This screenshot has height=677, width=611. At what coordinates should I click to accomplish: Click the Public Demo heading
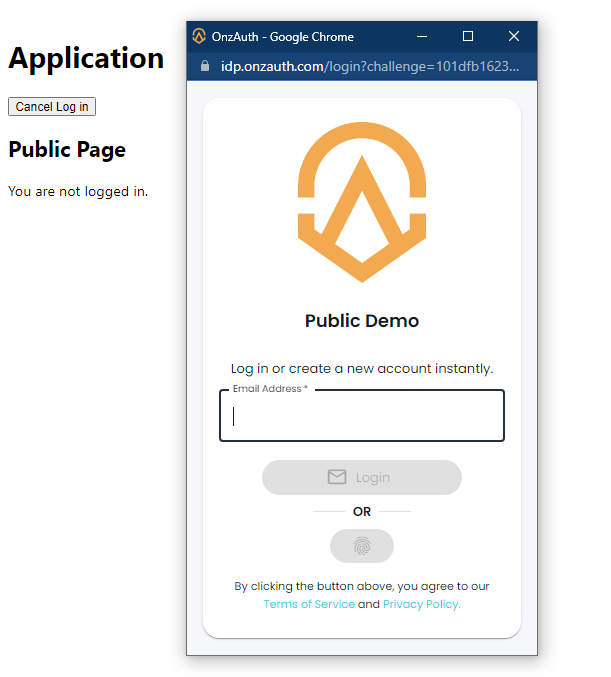[x=362, y=321]
